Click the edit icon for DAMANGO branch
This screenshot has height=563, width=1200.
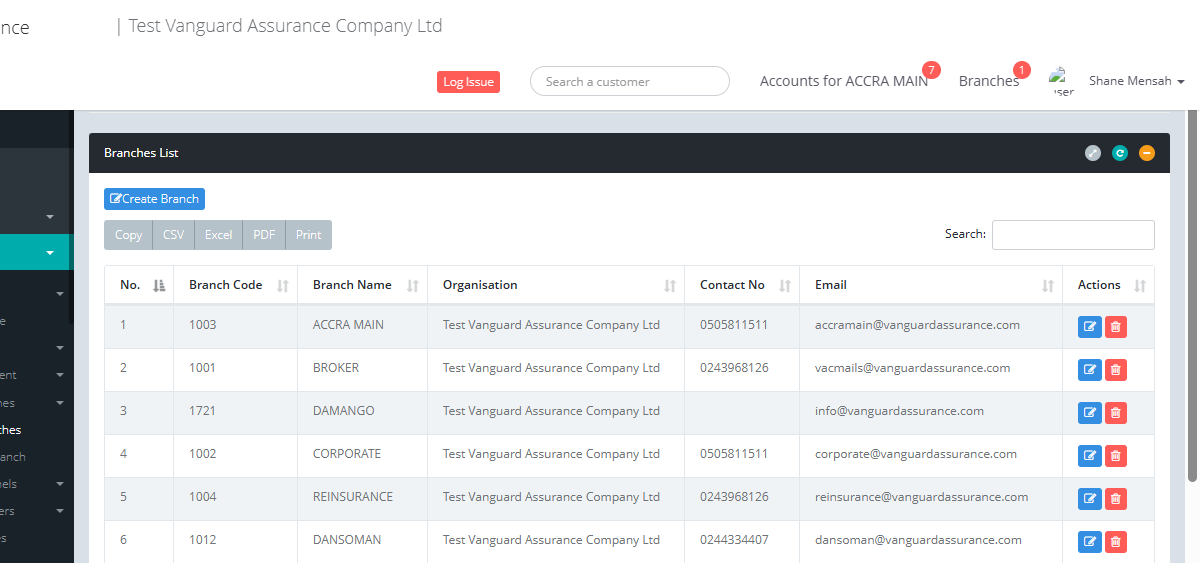click(x=1089, y=412)
